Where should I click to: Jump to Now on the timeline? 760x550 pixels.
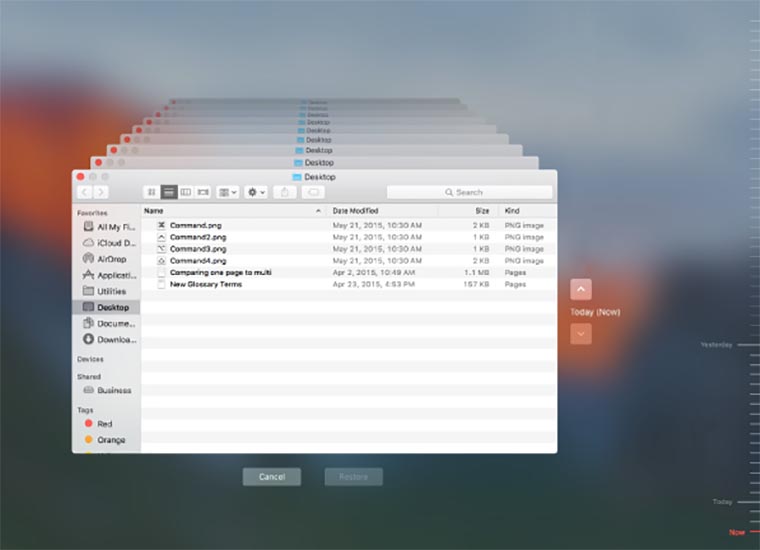737,533
